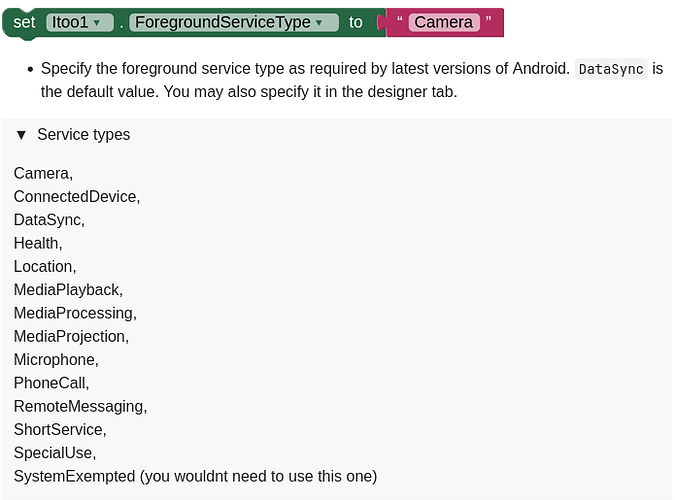Click the Service types summary label
This screenshot has width=675, height=500.
(x=84, y=135)
